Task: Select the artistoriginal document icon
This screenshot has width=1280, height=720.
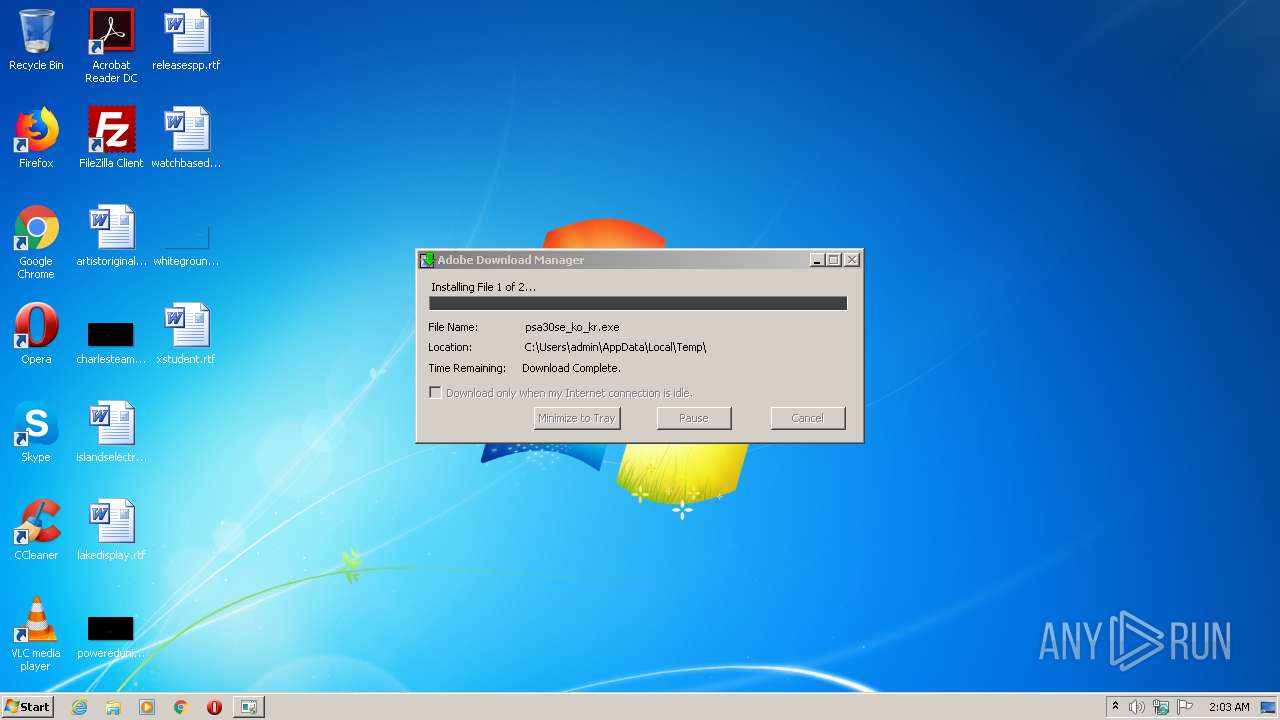Action: pyautogui.click(x=111, y=236)
